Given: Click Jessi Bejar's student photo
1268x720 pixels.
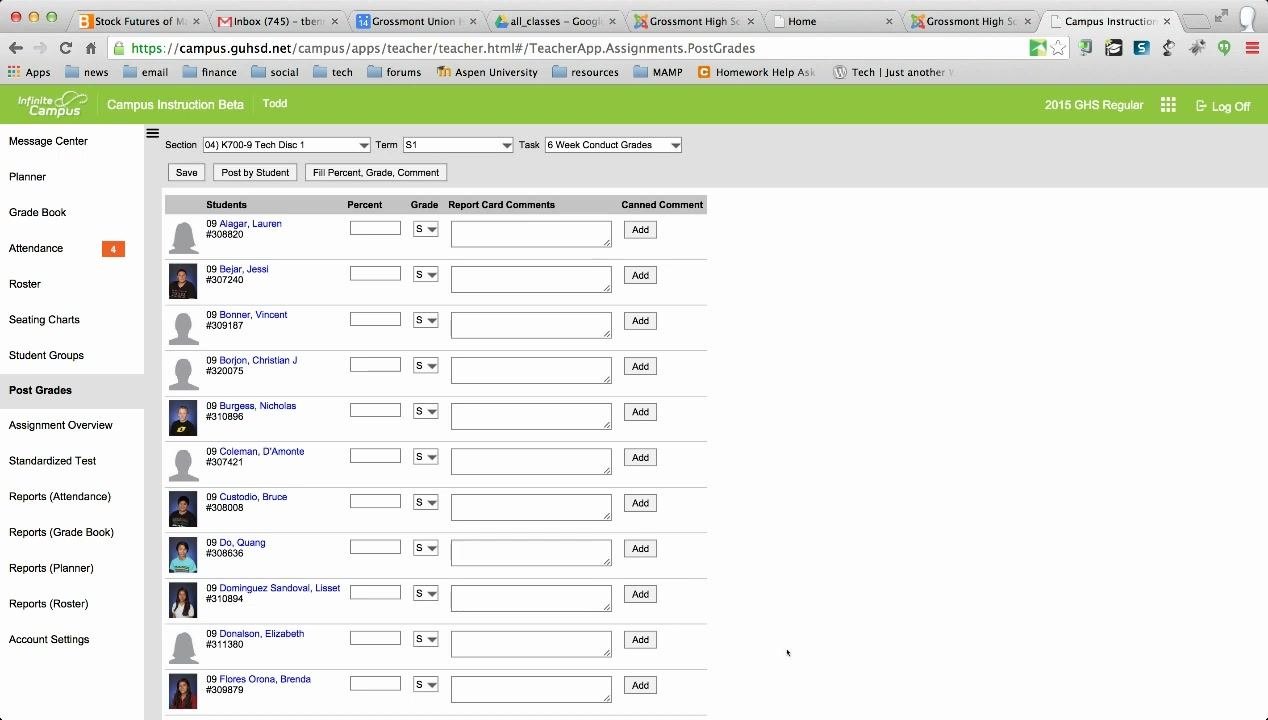Looking at the screenshot, I should point(183,282).
